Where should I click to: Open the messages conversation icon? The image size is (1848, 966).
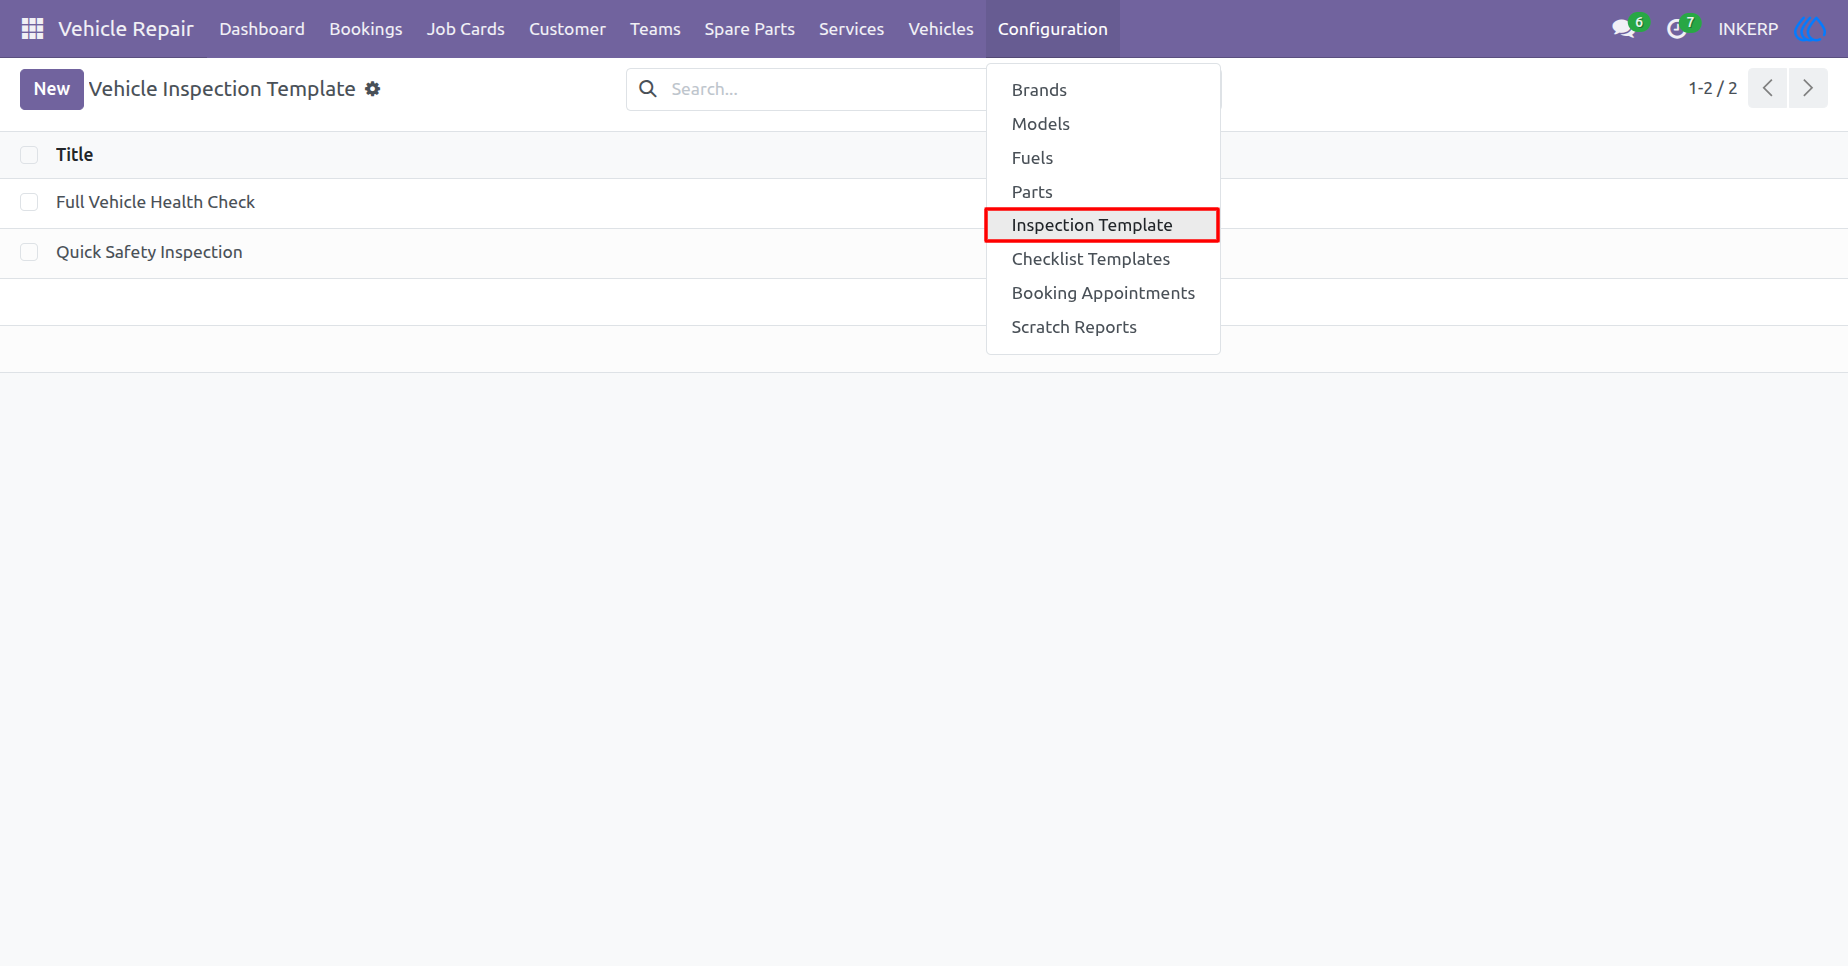pyautogui.click(x=1624, y=29)
